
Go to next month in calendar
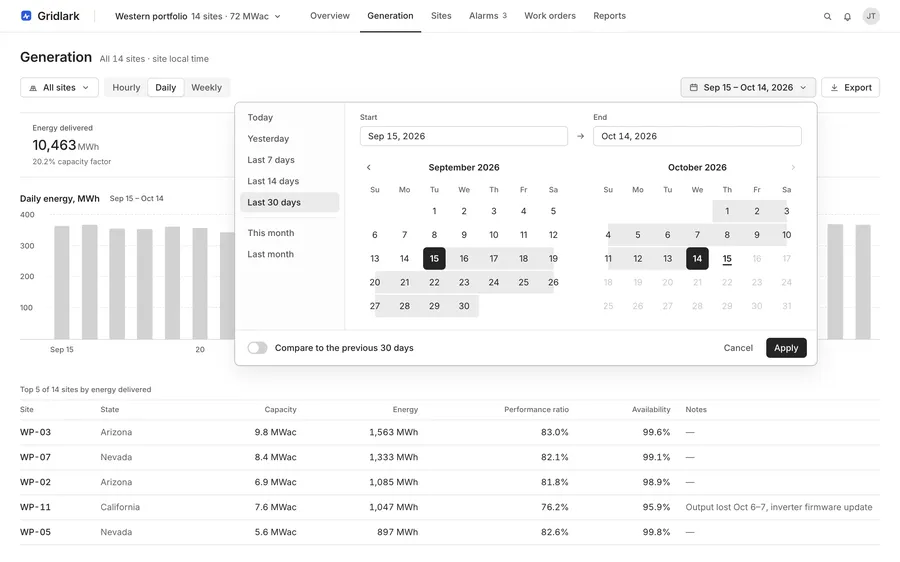(793, 168)
